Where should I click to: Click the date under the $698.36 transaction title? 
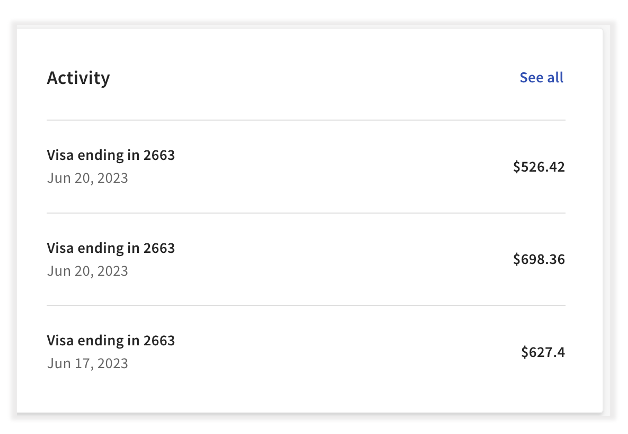[87, 271]
